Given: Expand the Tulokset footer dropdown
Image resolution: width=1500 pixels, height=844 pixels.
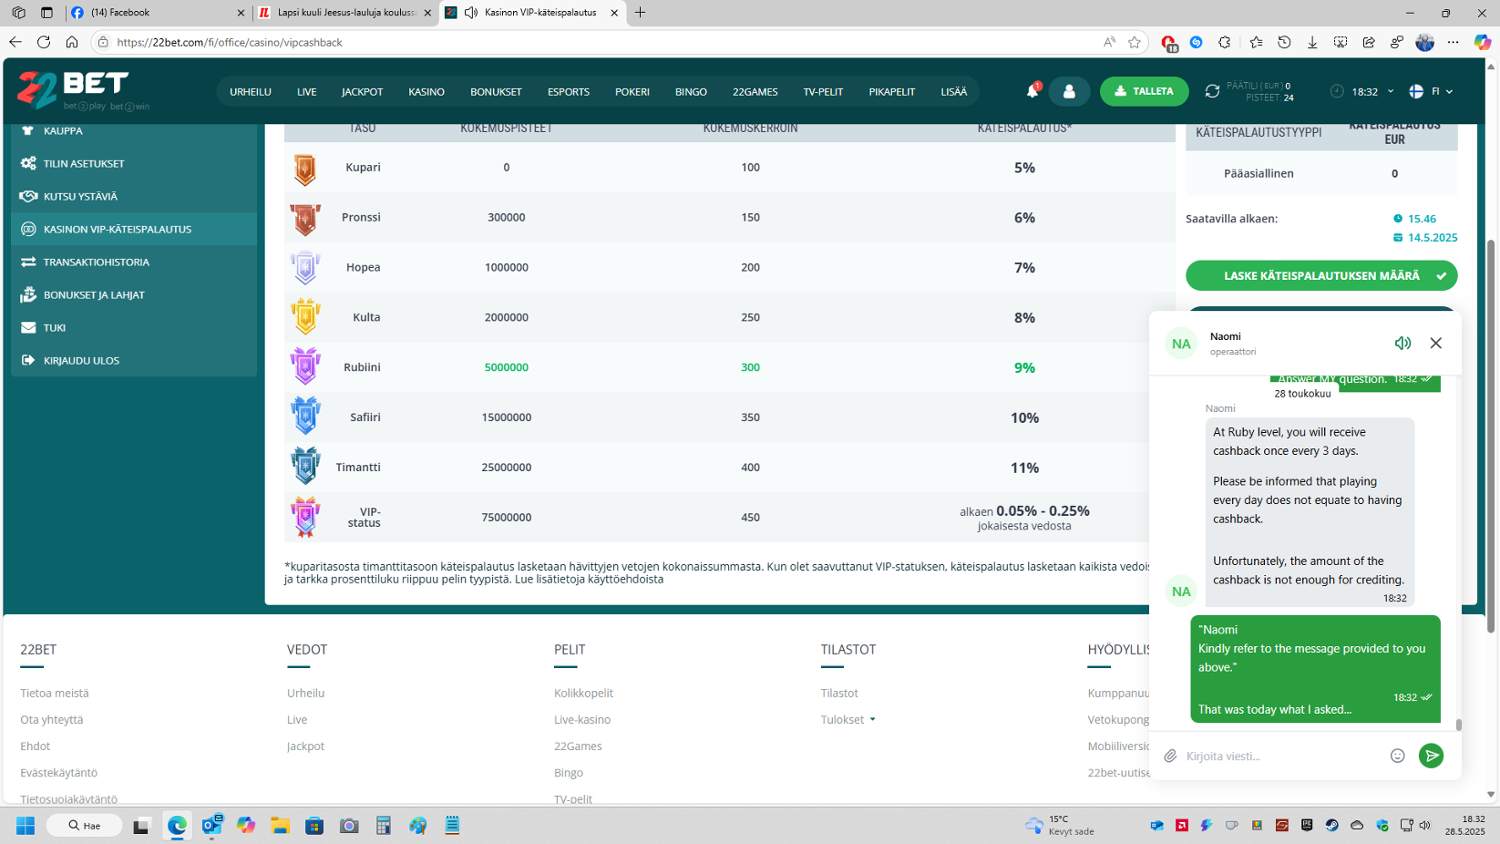Looking at the screenshot, I should (x=848, y=719).
